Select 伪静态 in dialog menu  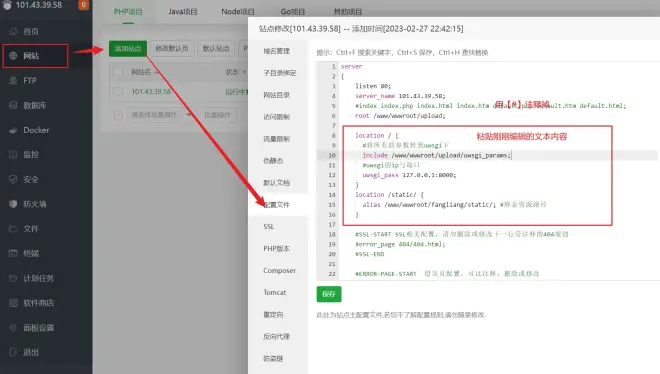tap(273, 161)
